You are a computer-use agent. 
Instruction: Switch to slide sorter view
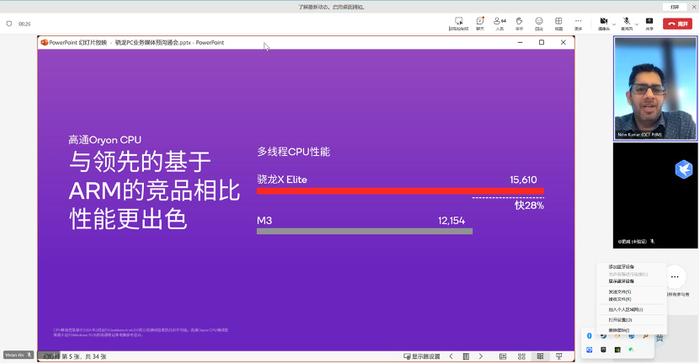[521, 356]
